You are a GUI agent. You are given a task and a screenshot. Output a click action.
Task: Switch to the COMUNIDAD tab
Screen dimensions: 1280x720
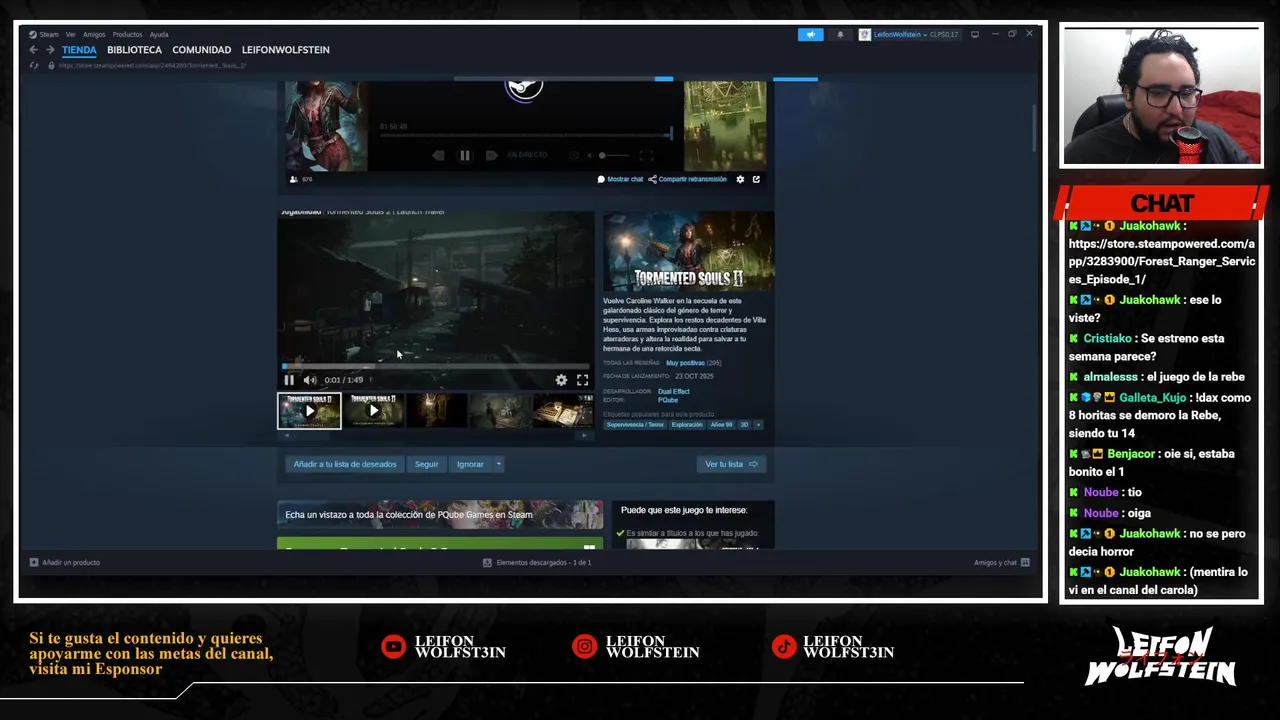(x=201, y=50)
